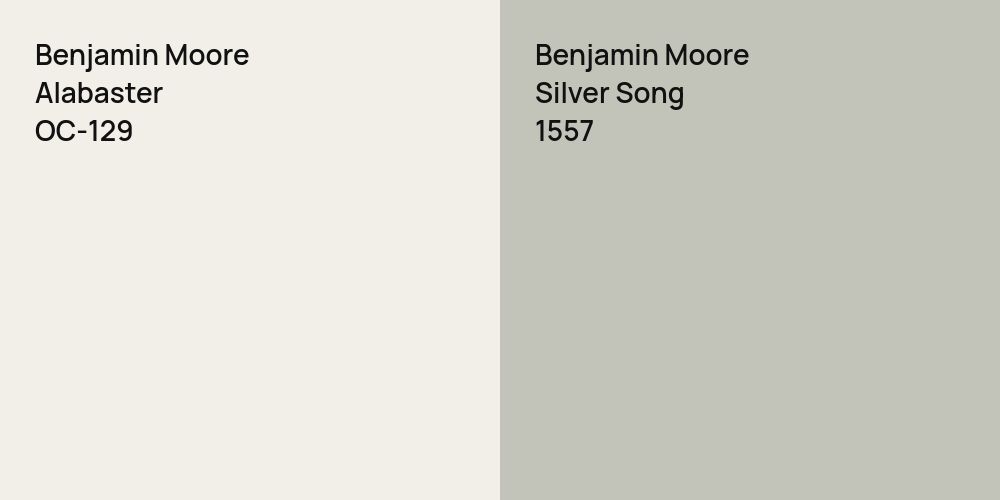Click the code beneath the Alabaster name
The width and height of the screenshot is (1000, 500).
(x=83, y=131)
